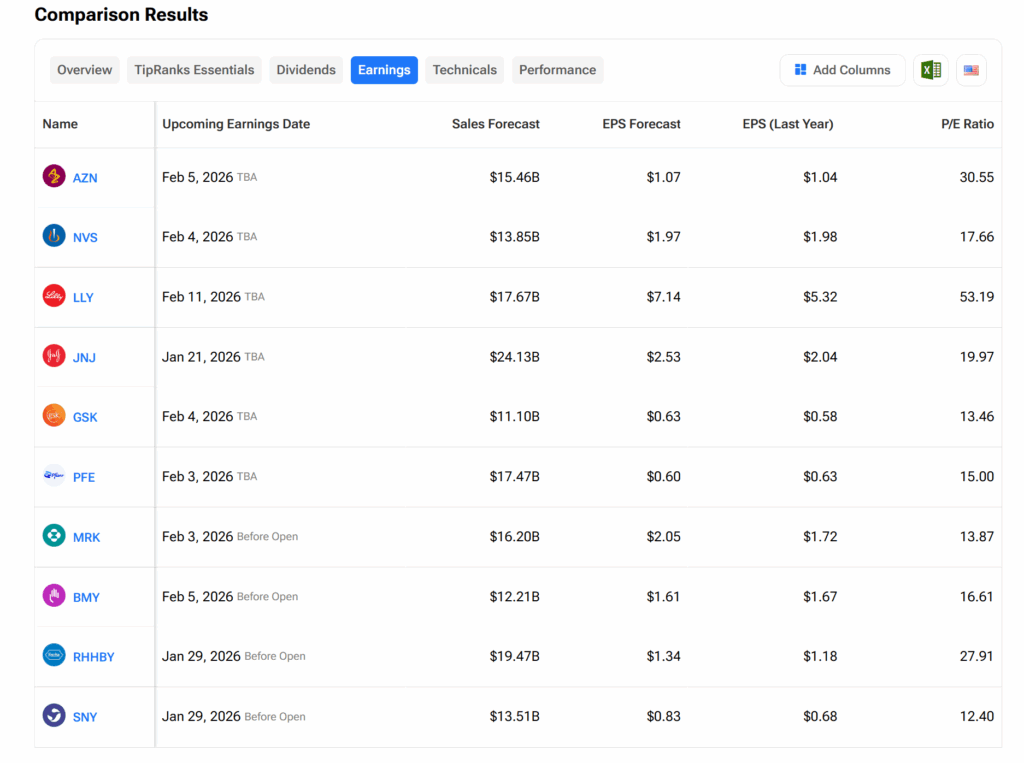Switch to the Overview tab
The height and width of the screenshot is (763, 1024).
tap(84, 70)
